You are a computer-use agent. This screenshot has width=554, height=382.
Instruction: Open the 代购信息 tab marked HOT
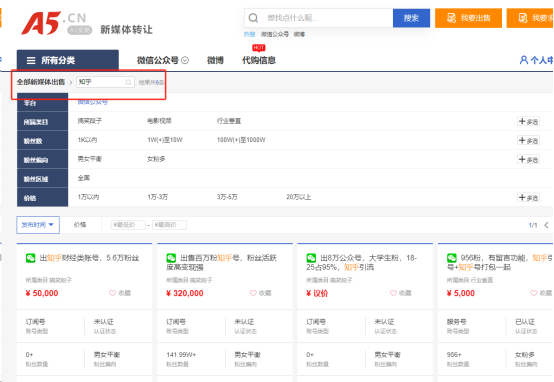tap(259, 60)
